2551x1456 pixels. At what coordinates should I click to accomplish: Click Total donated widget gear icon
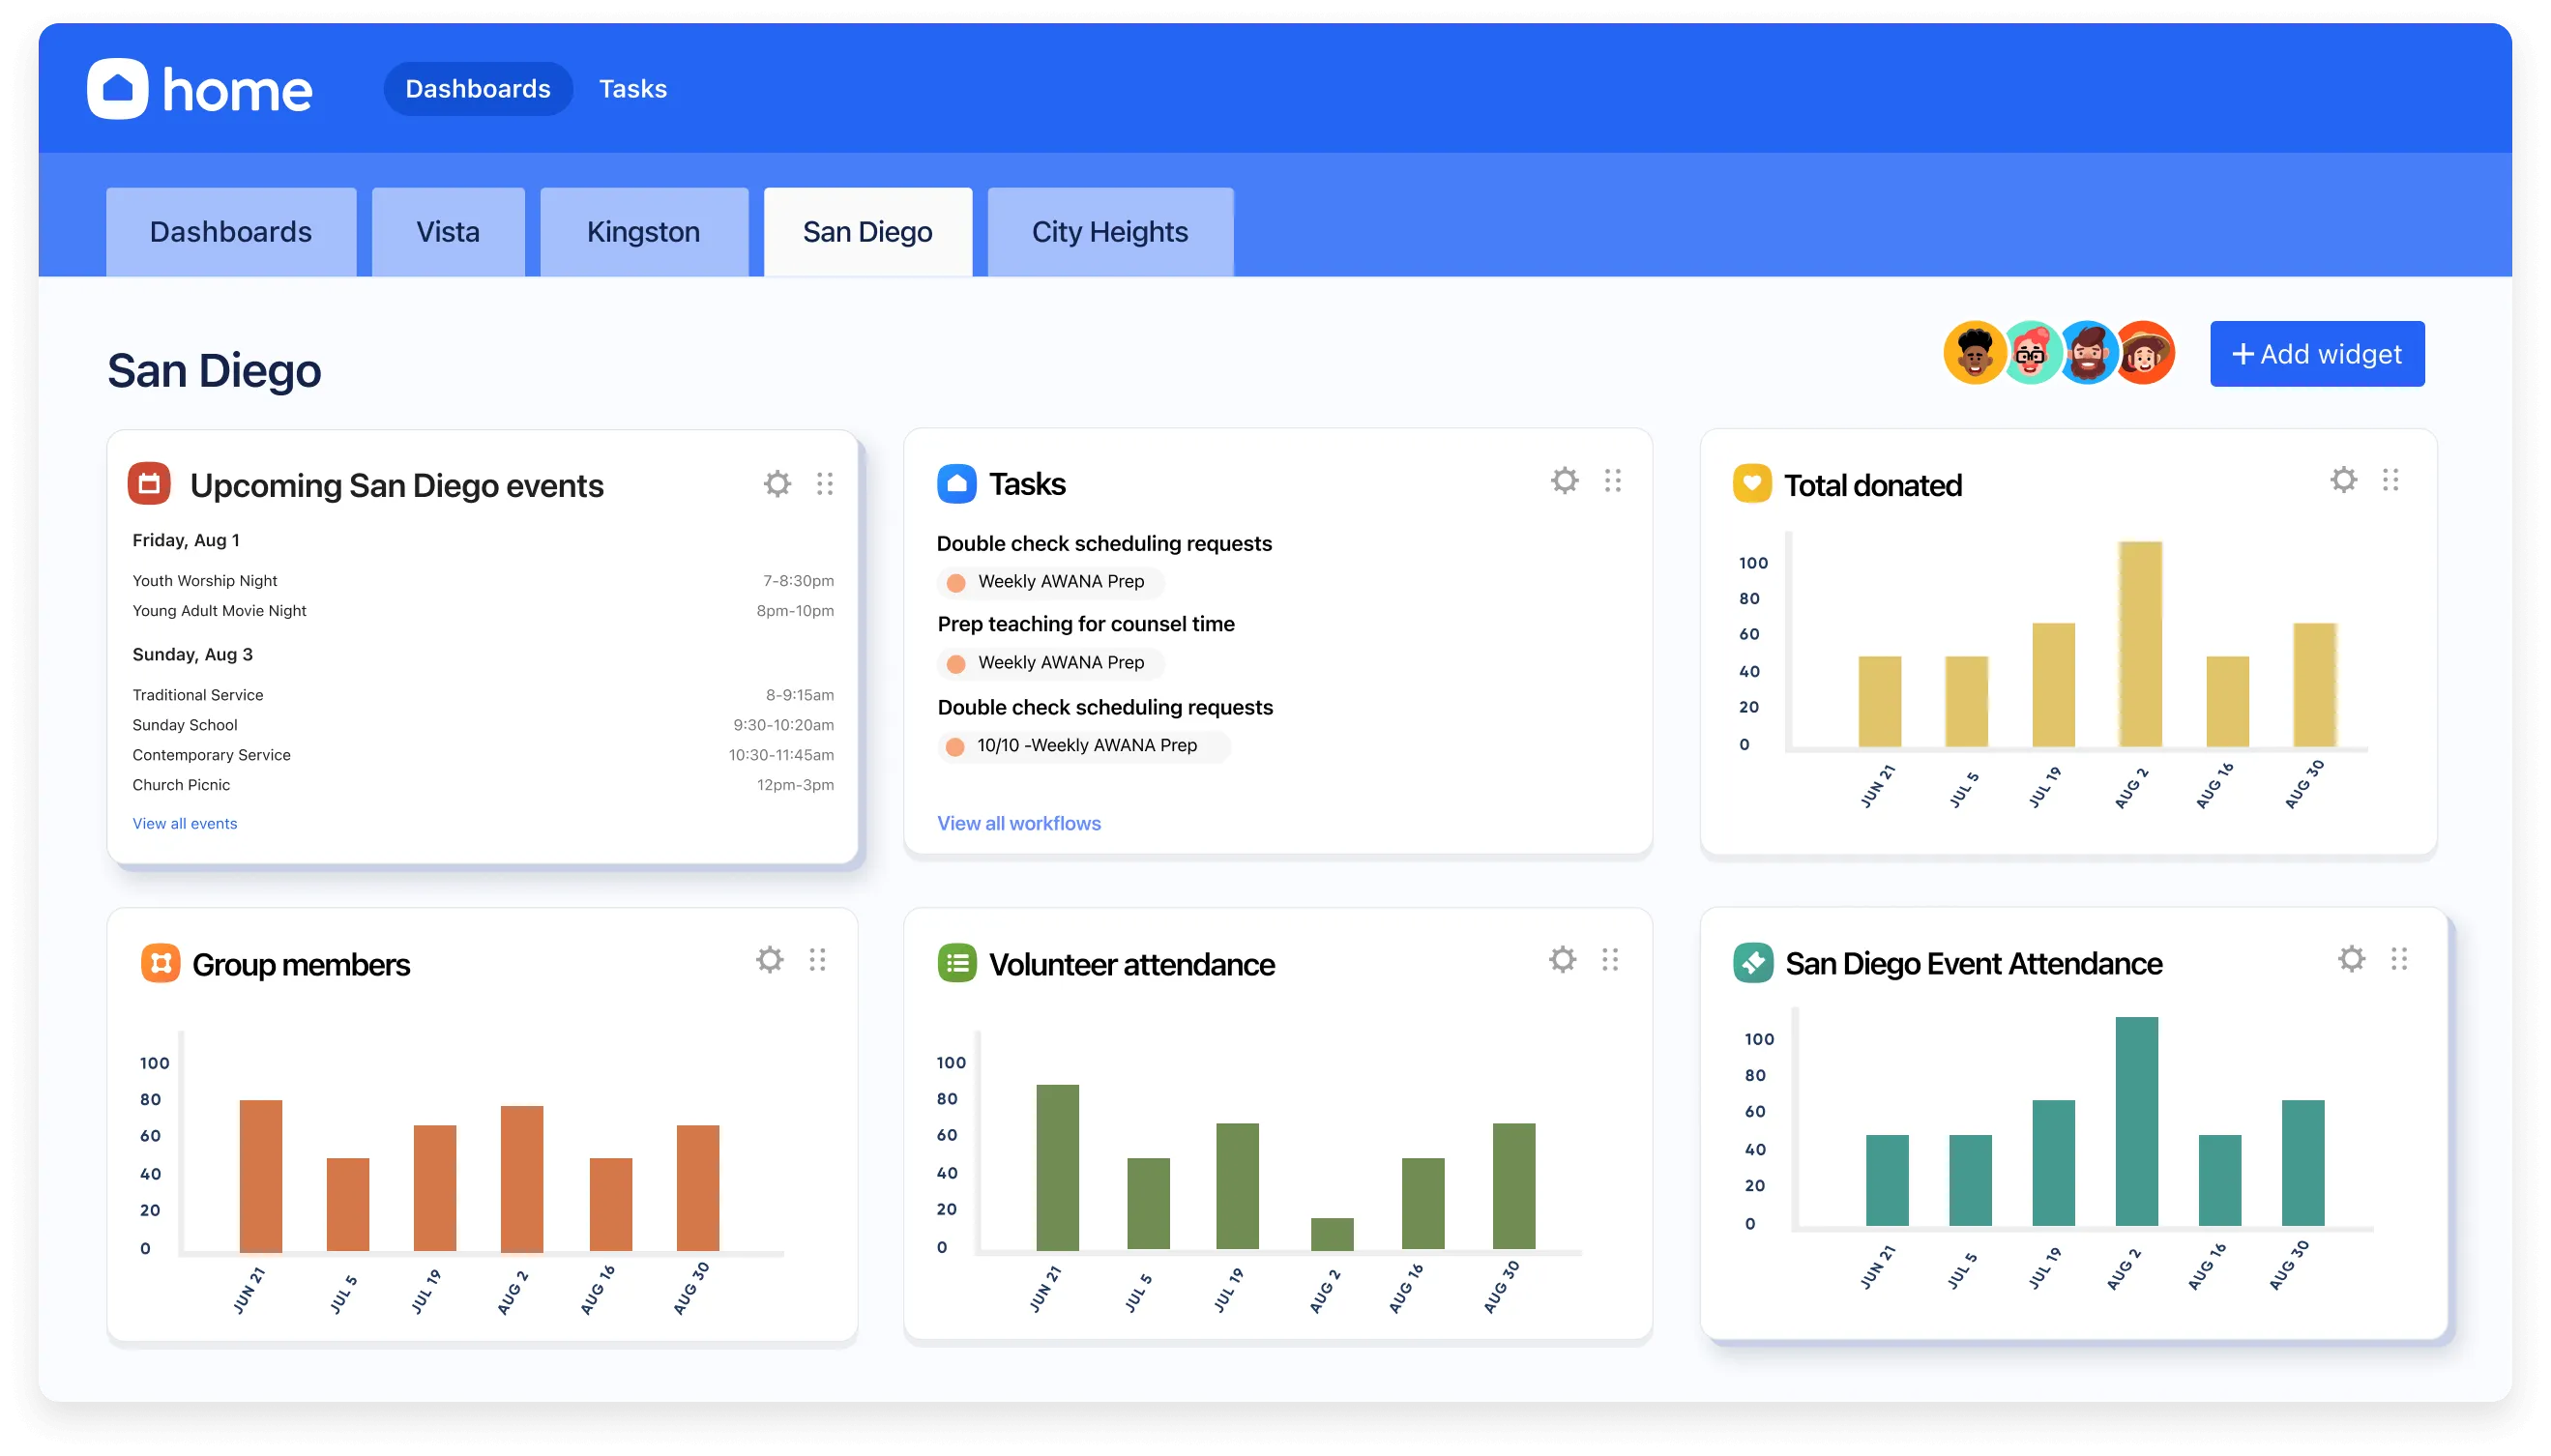tap(2343, 480)
